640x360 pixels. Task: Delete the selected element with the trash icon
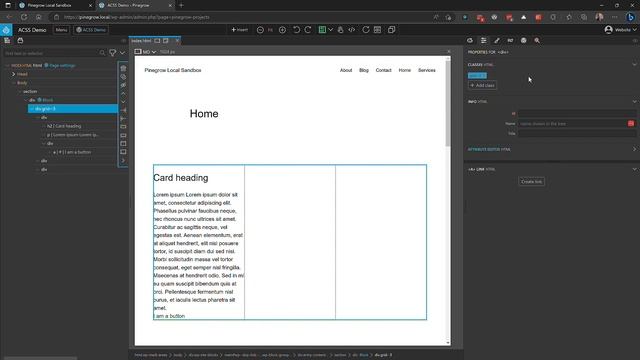tap(123, 68)
